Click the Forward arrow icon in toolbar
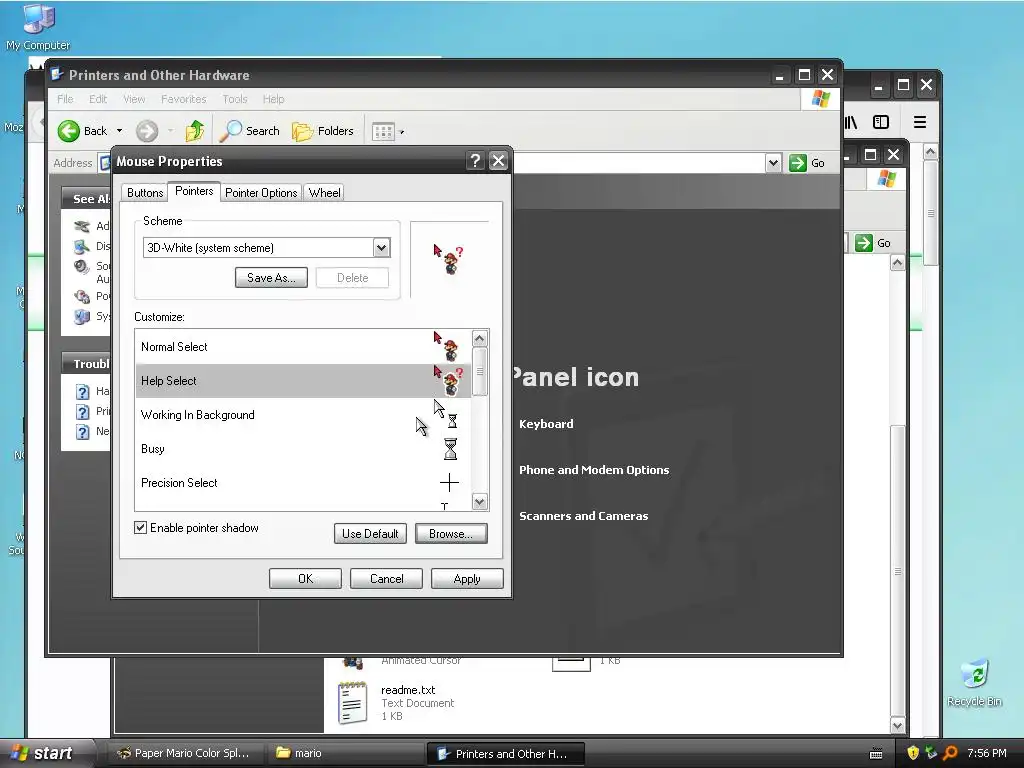 click(x=147, y=131)
